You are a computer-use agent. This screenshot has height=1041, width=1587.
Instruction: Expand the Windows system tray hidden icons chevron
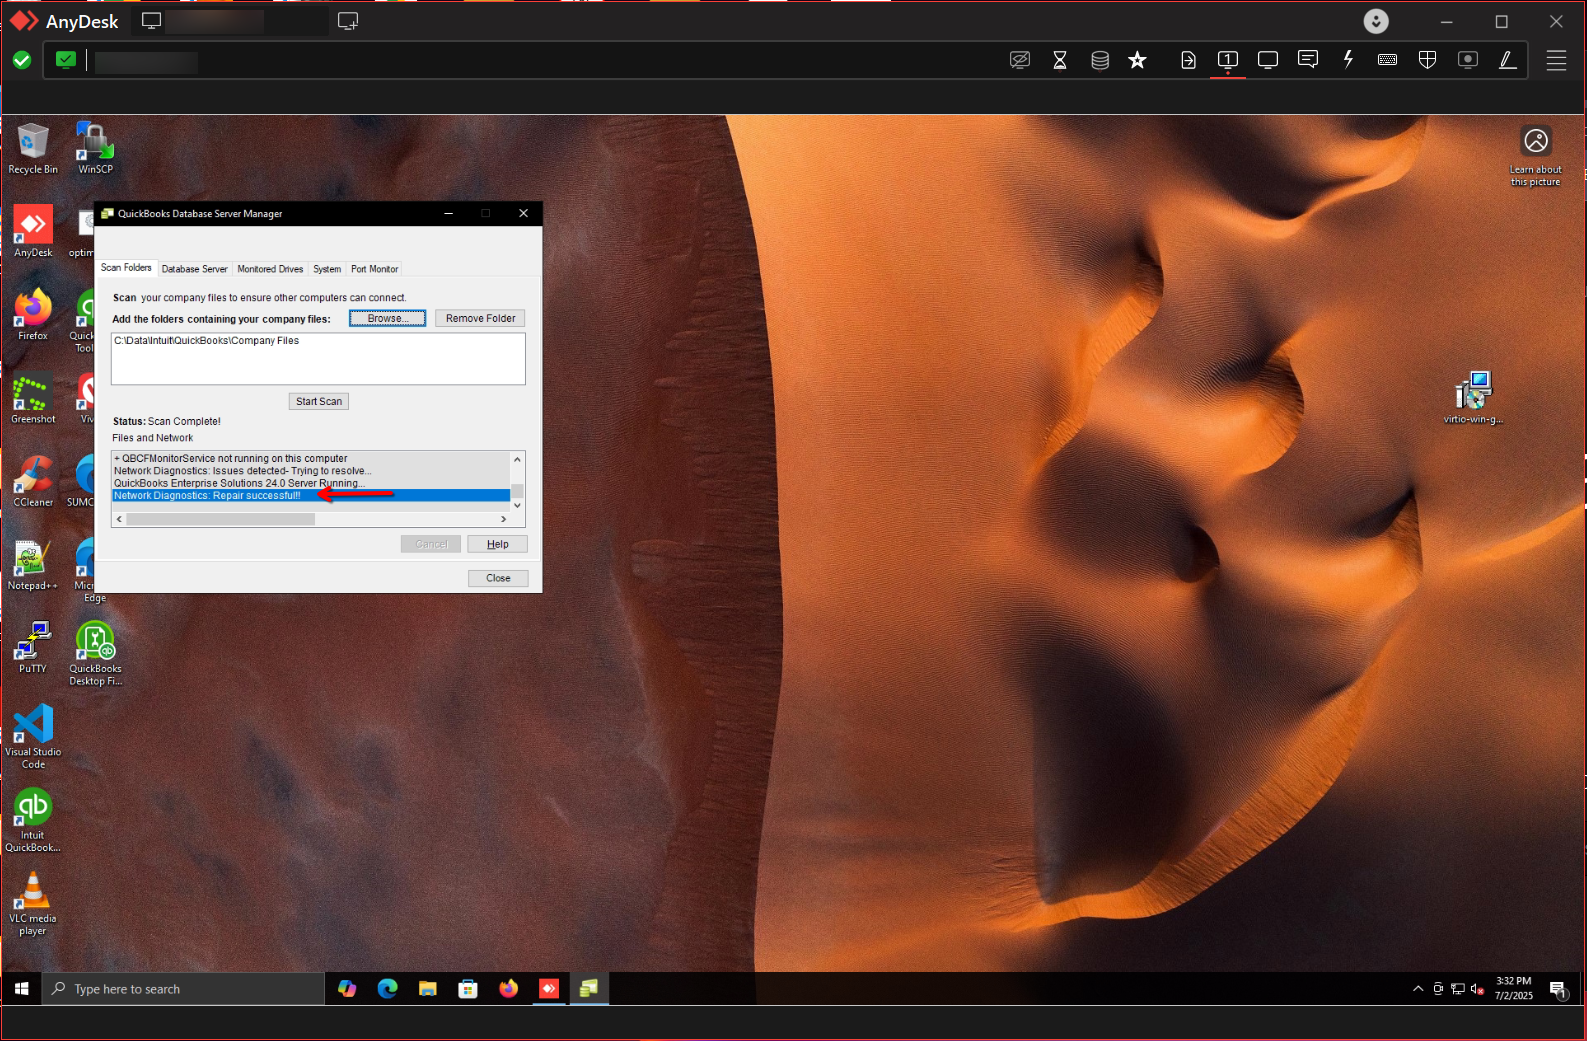[1417, 989]
